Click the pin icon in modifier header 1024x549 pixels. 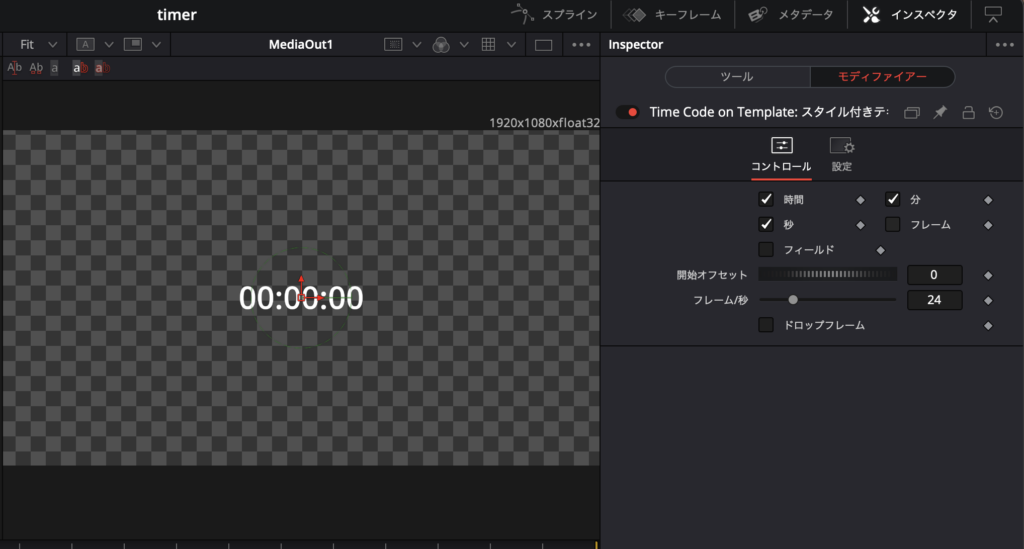click(940, 113)
